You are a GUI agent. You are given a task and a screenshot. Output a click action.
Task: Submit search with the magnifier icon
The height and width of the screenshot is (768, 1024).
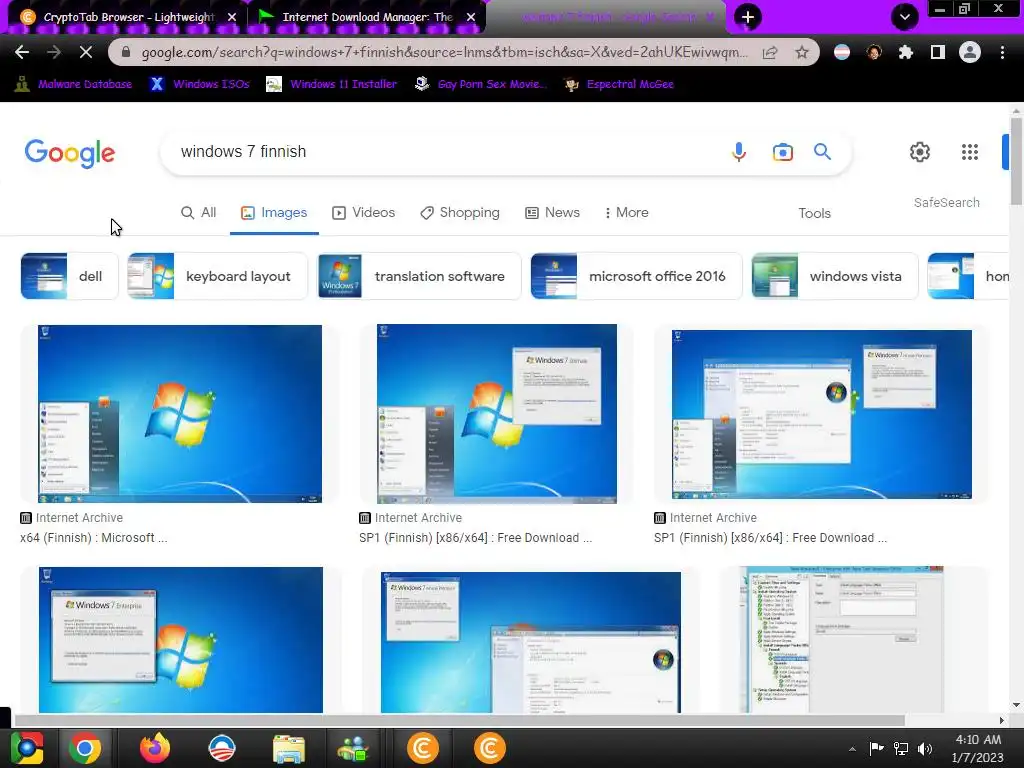822,152
